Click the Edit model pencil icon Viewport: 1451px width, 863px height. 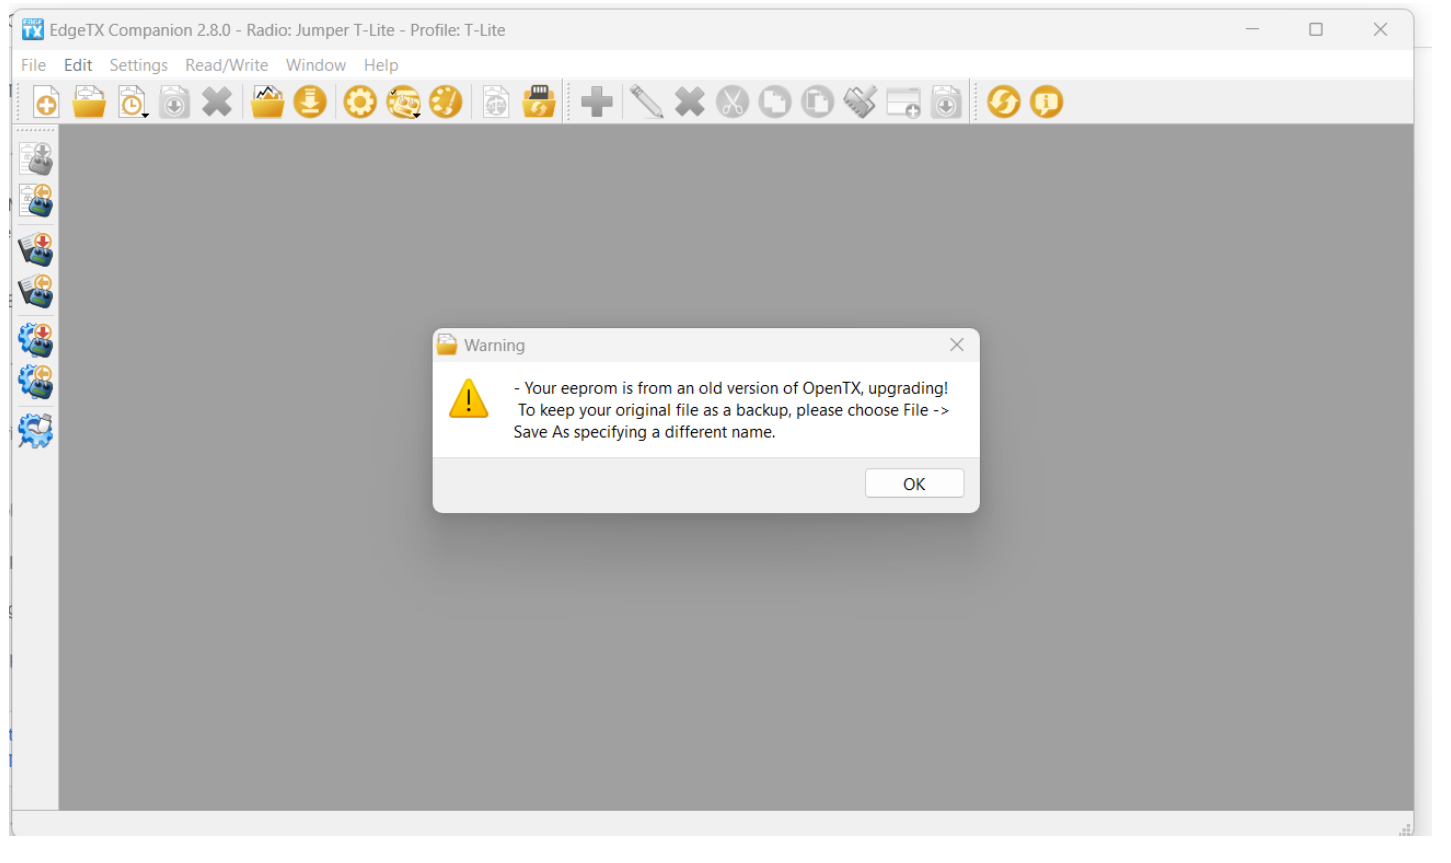646,102
